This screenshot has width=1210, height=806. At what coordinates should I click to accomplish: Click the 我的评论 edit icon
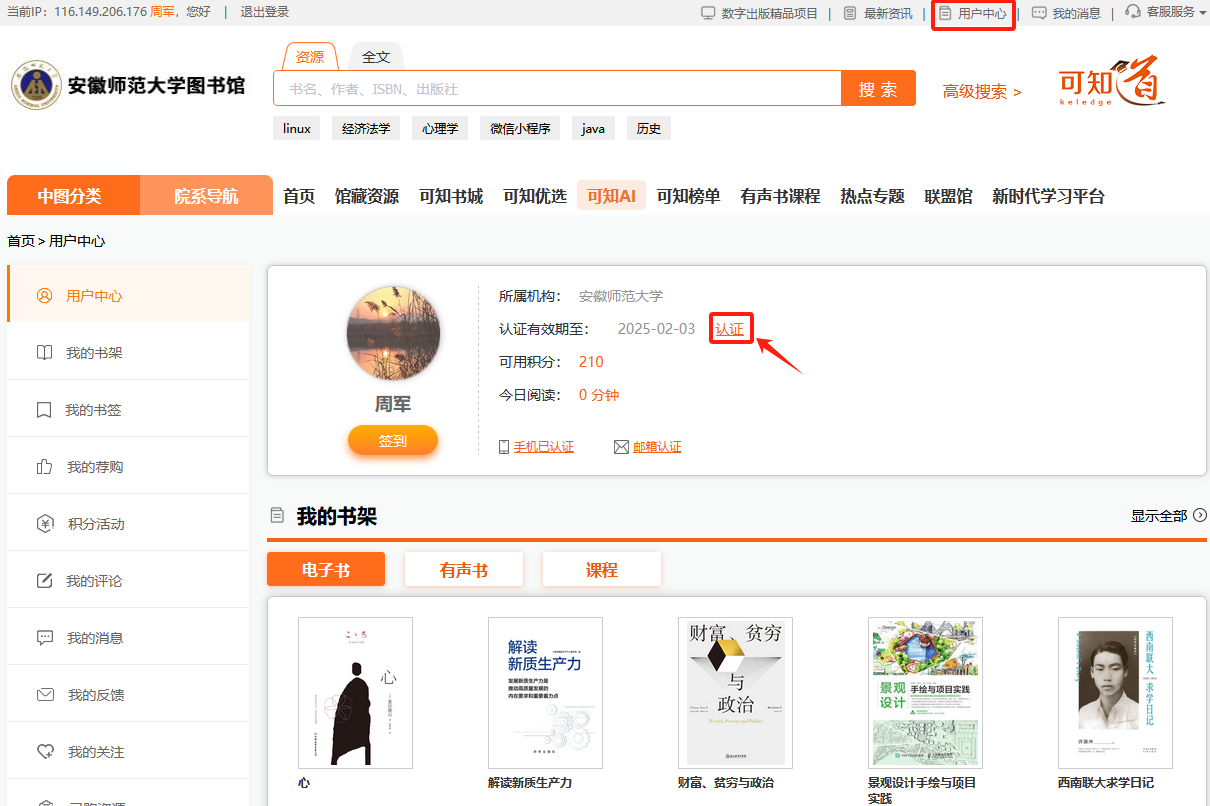click(x=44, y=581)
